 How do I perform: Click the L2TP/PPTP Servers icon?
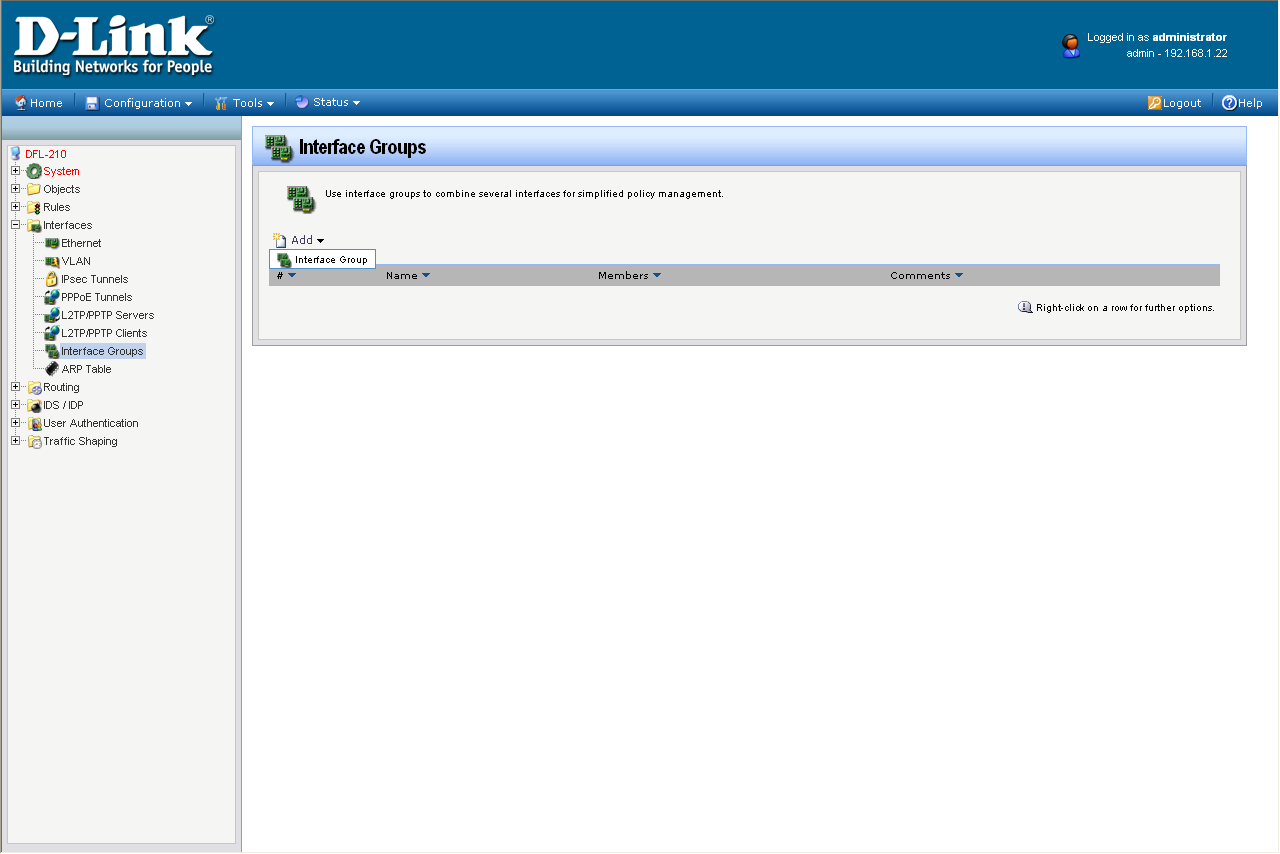pos(52,316)
